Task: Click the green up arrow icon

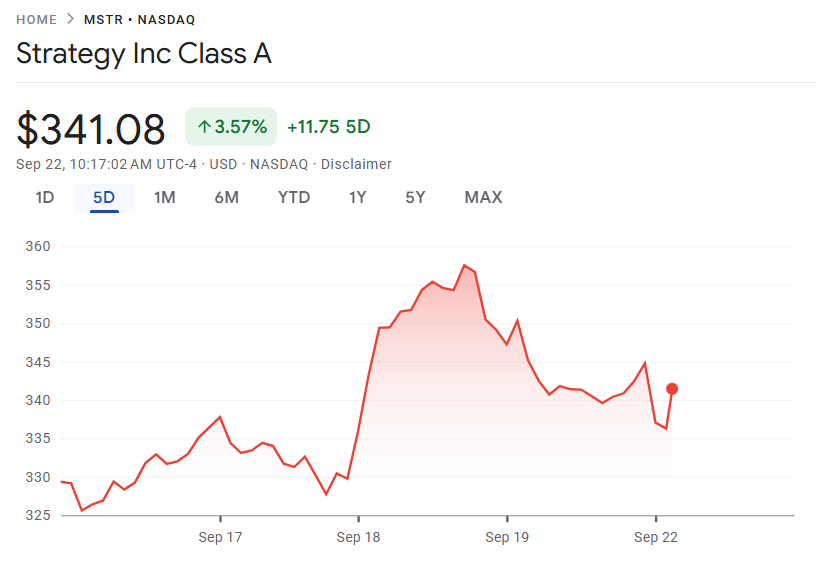Action: point(204,127)
